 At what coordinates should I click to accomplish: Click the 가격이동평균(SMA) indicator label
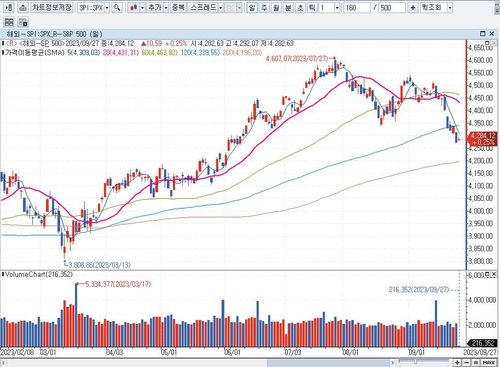click(x=34, y=53)
